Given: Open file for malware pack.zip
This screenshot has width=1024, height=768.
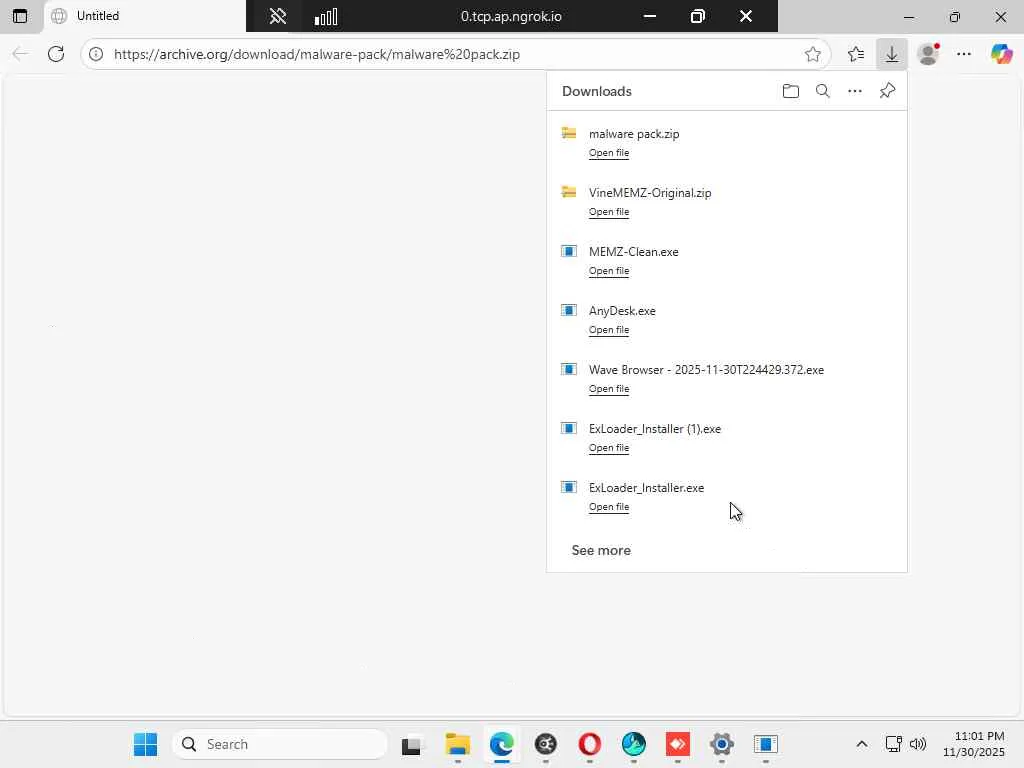Looking at the screenshot, I should [609, 153].
